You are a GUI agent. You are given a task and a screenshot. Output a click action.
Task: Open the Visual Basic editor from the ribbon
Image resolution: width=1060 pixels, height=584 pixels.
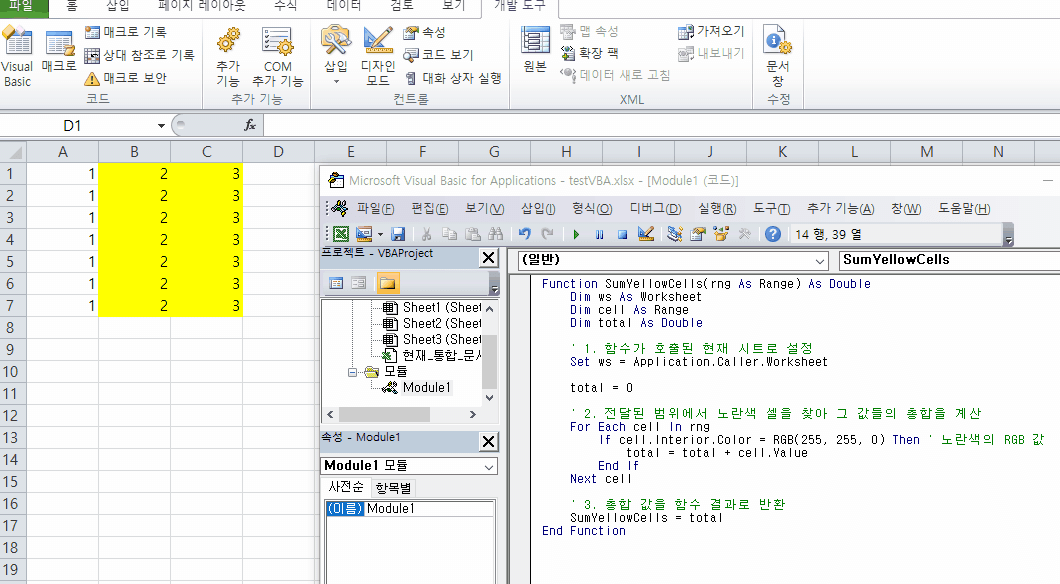point(17,57)
